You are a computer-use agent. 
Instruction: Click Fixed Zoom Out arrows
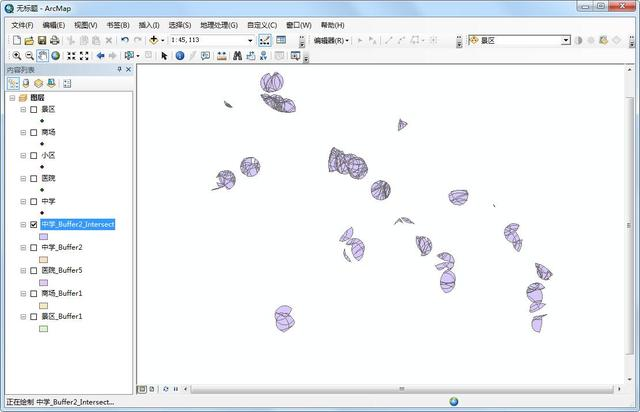pyautogui.click(x=84, y=56)
